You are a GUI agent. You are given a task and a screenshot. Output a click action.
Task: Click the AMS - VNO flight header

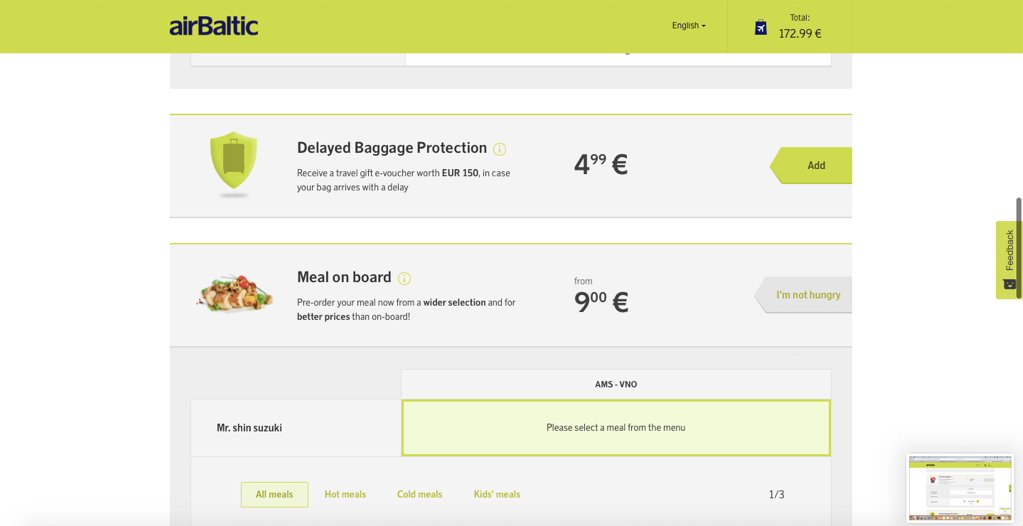[x=616, y=384]
